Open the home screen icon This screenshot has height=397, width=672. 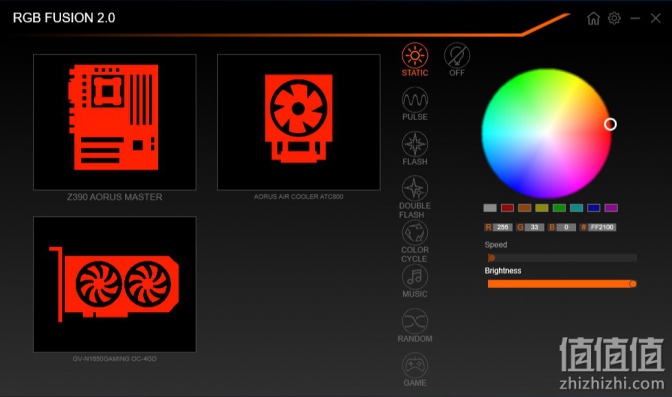[x=593, y=18]
